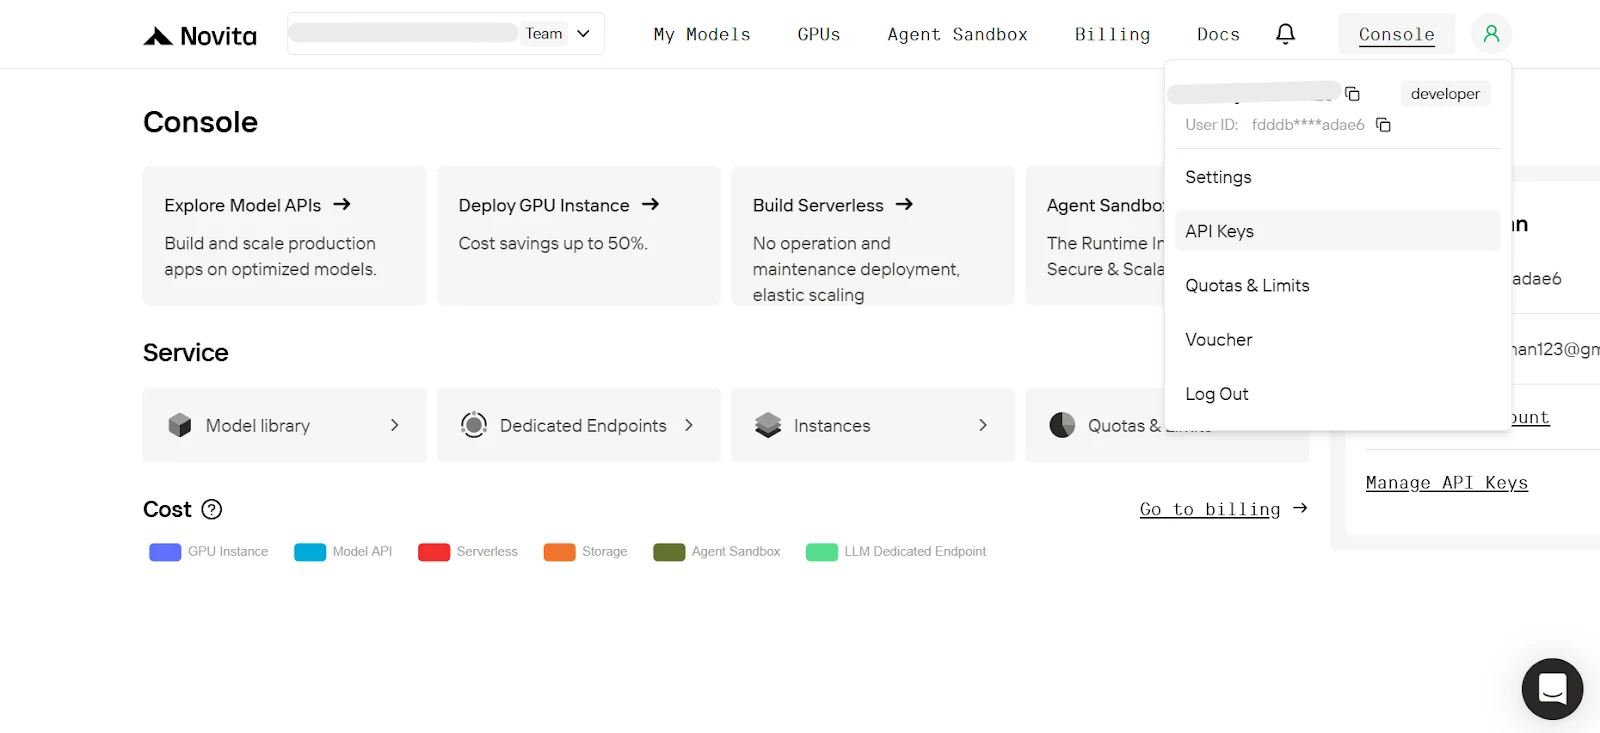
Task: Click the Novita logo
Action: 200,36
